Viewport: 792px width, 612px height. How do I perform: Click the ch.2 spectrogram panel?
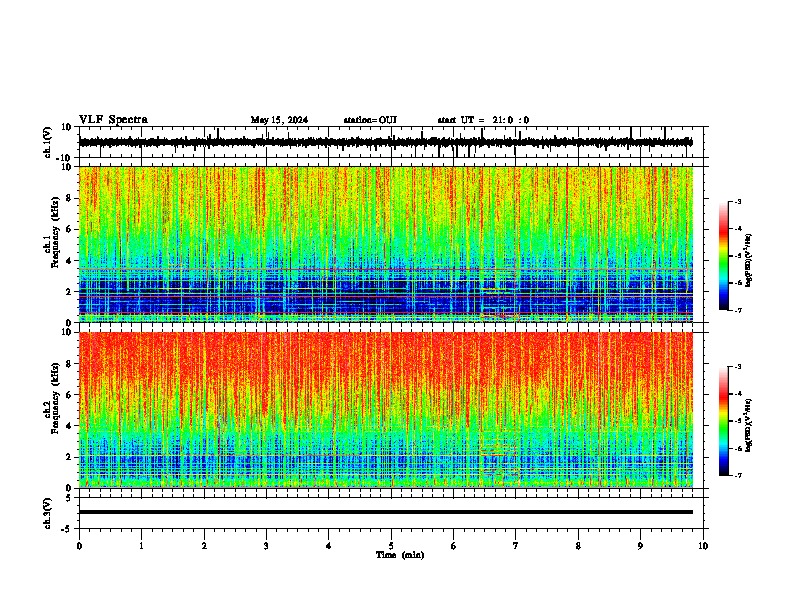point(386,410)
